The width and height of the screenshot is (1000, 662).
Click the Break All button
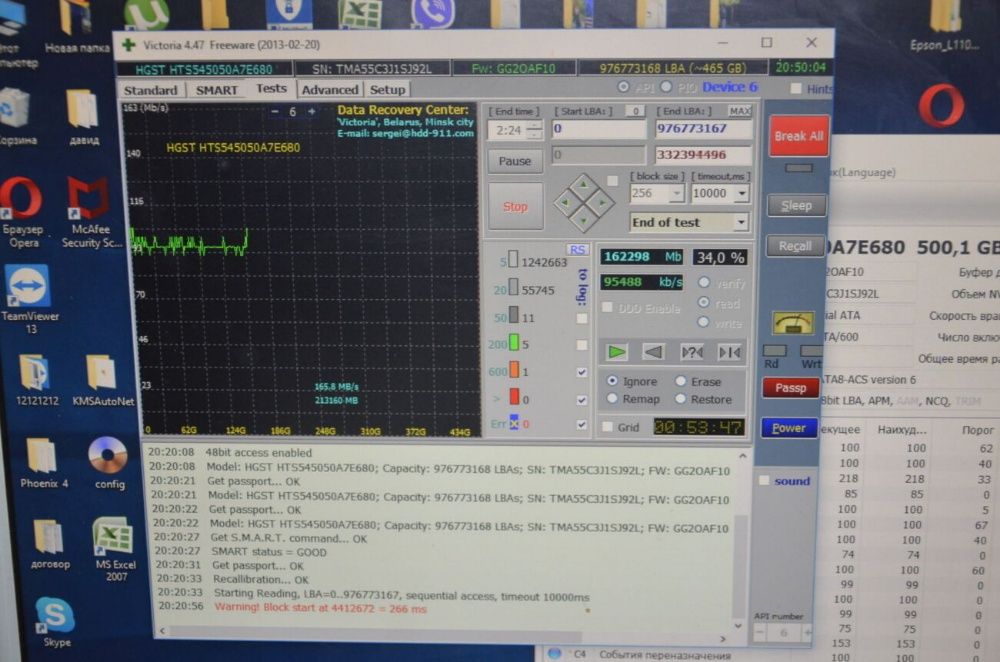pos(798,136)
